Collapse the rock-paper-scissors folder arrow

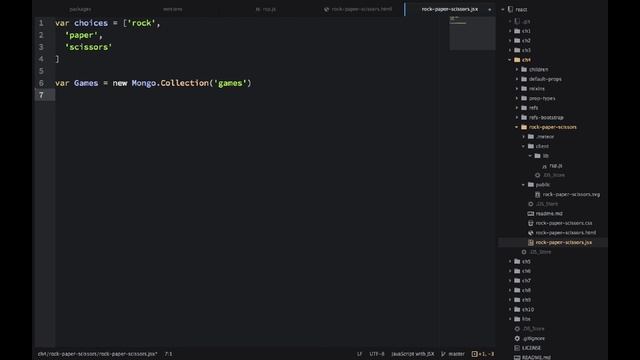517,127
